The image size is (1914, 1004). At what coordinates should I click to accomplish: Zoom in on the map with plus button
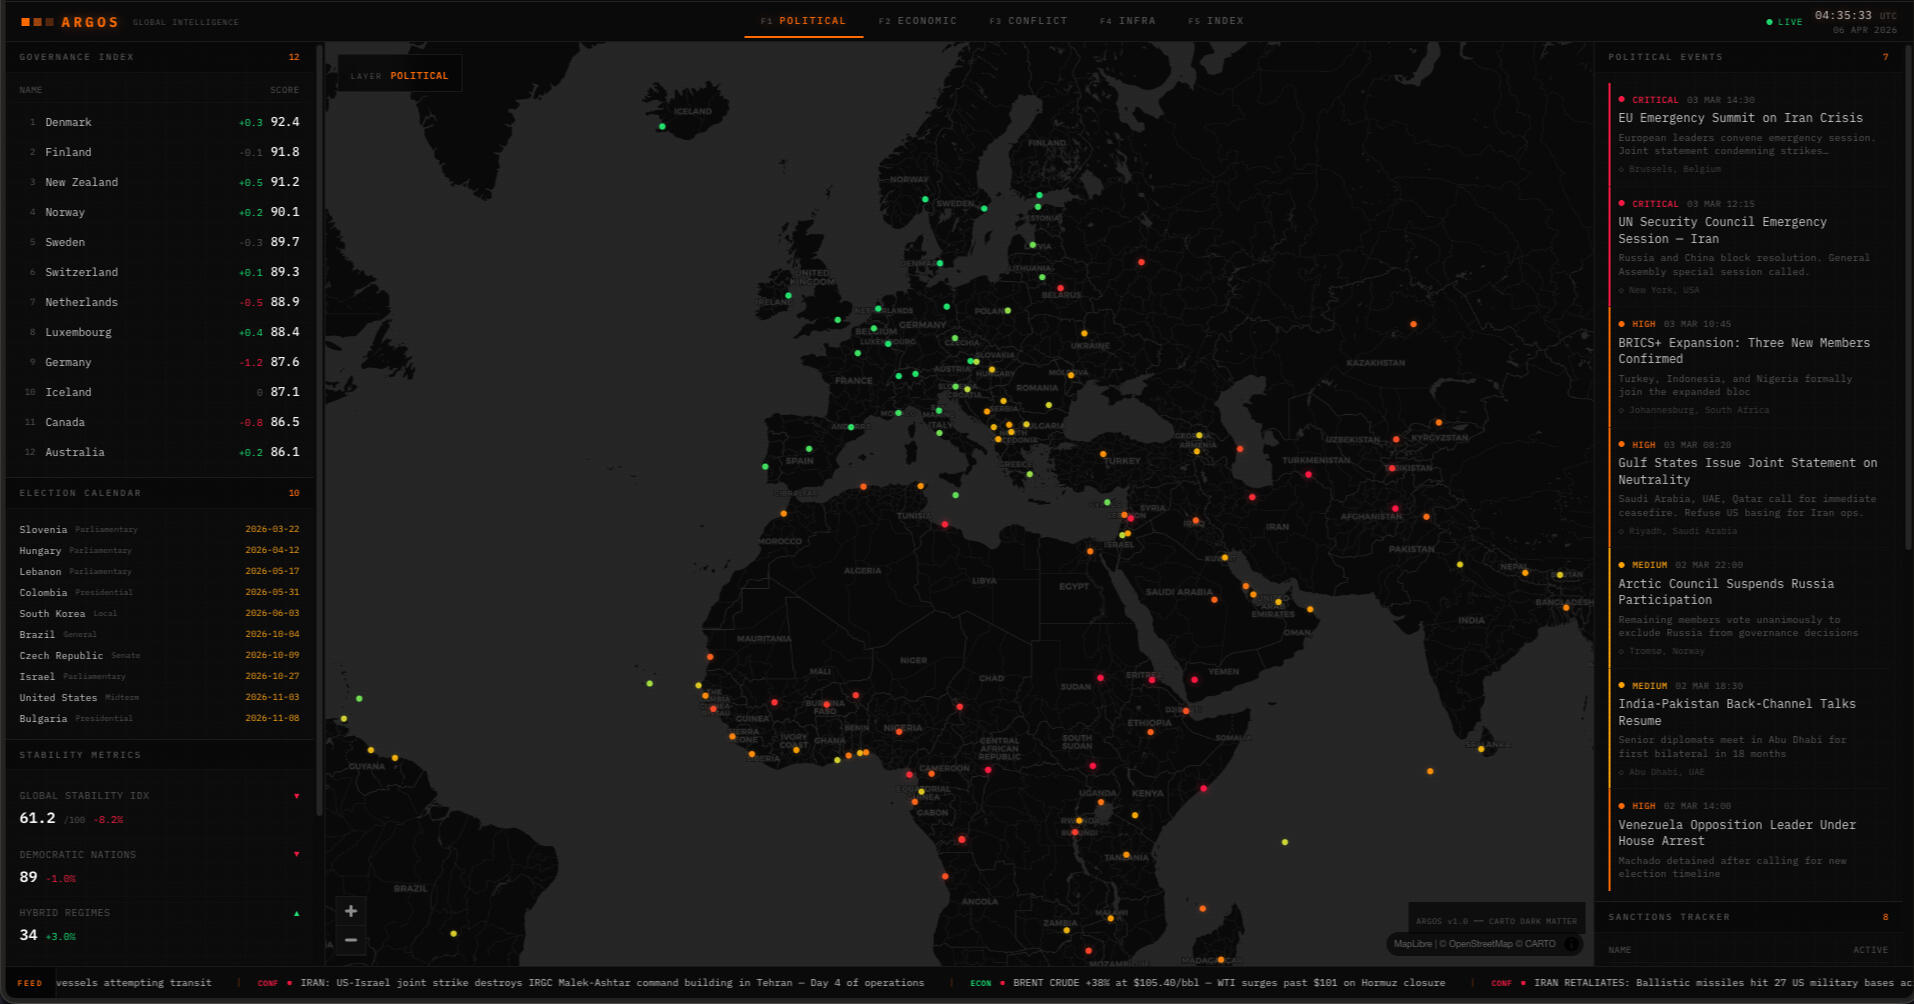point(351,911)
